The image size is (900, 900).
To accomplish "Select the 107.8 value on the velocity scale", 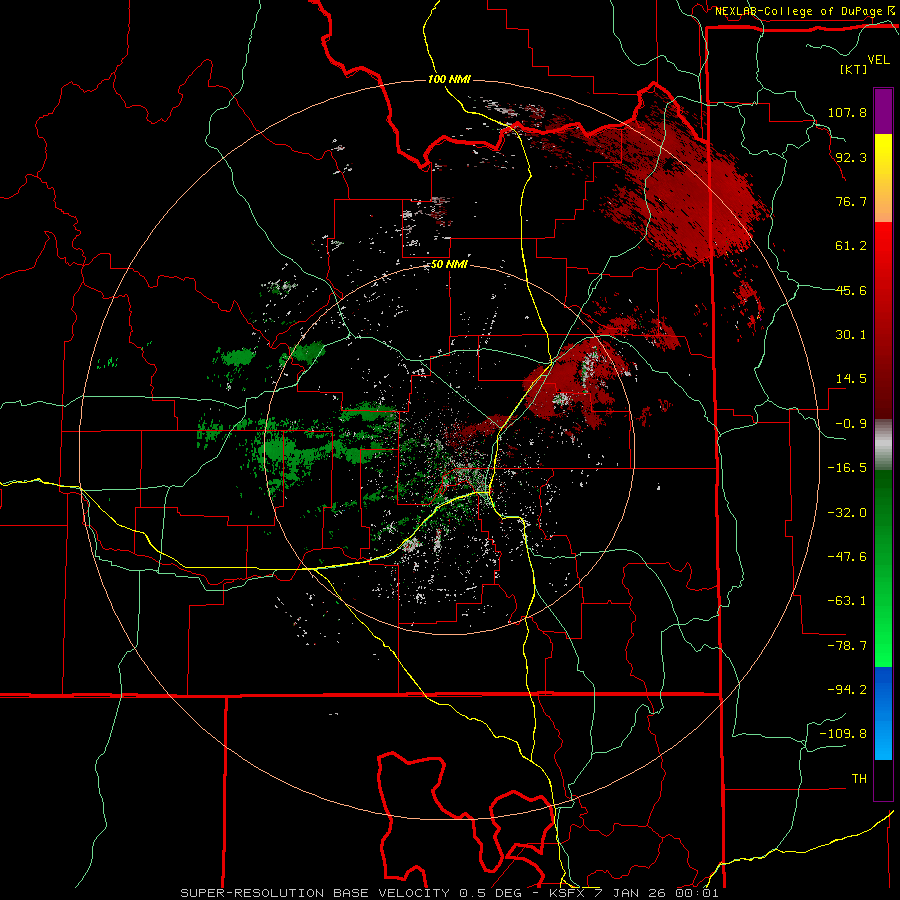I will click(x=847, y=112).
